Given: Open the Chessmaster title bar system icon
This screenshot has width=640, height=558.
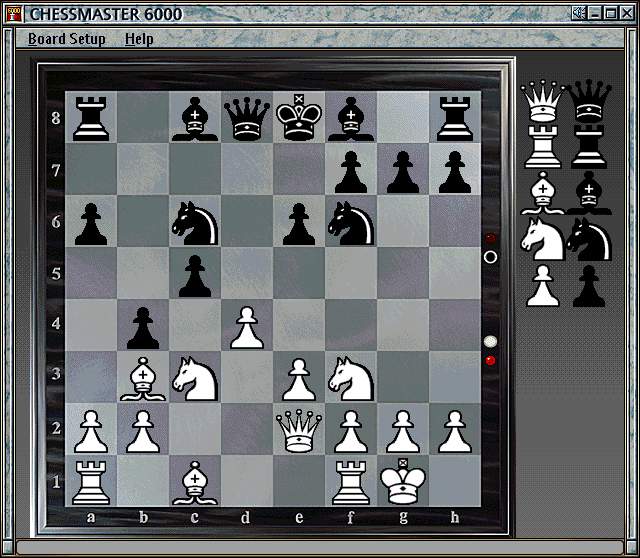Looking at the screenshot, I should [x=15, y=14].
